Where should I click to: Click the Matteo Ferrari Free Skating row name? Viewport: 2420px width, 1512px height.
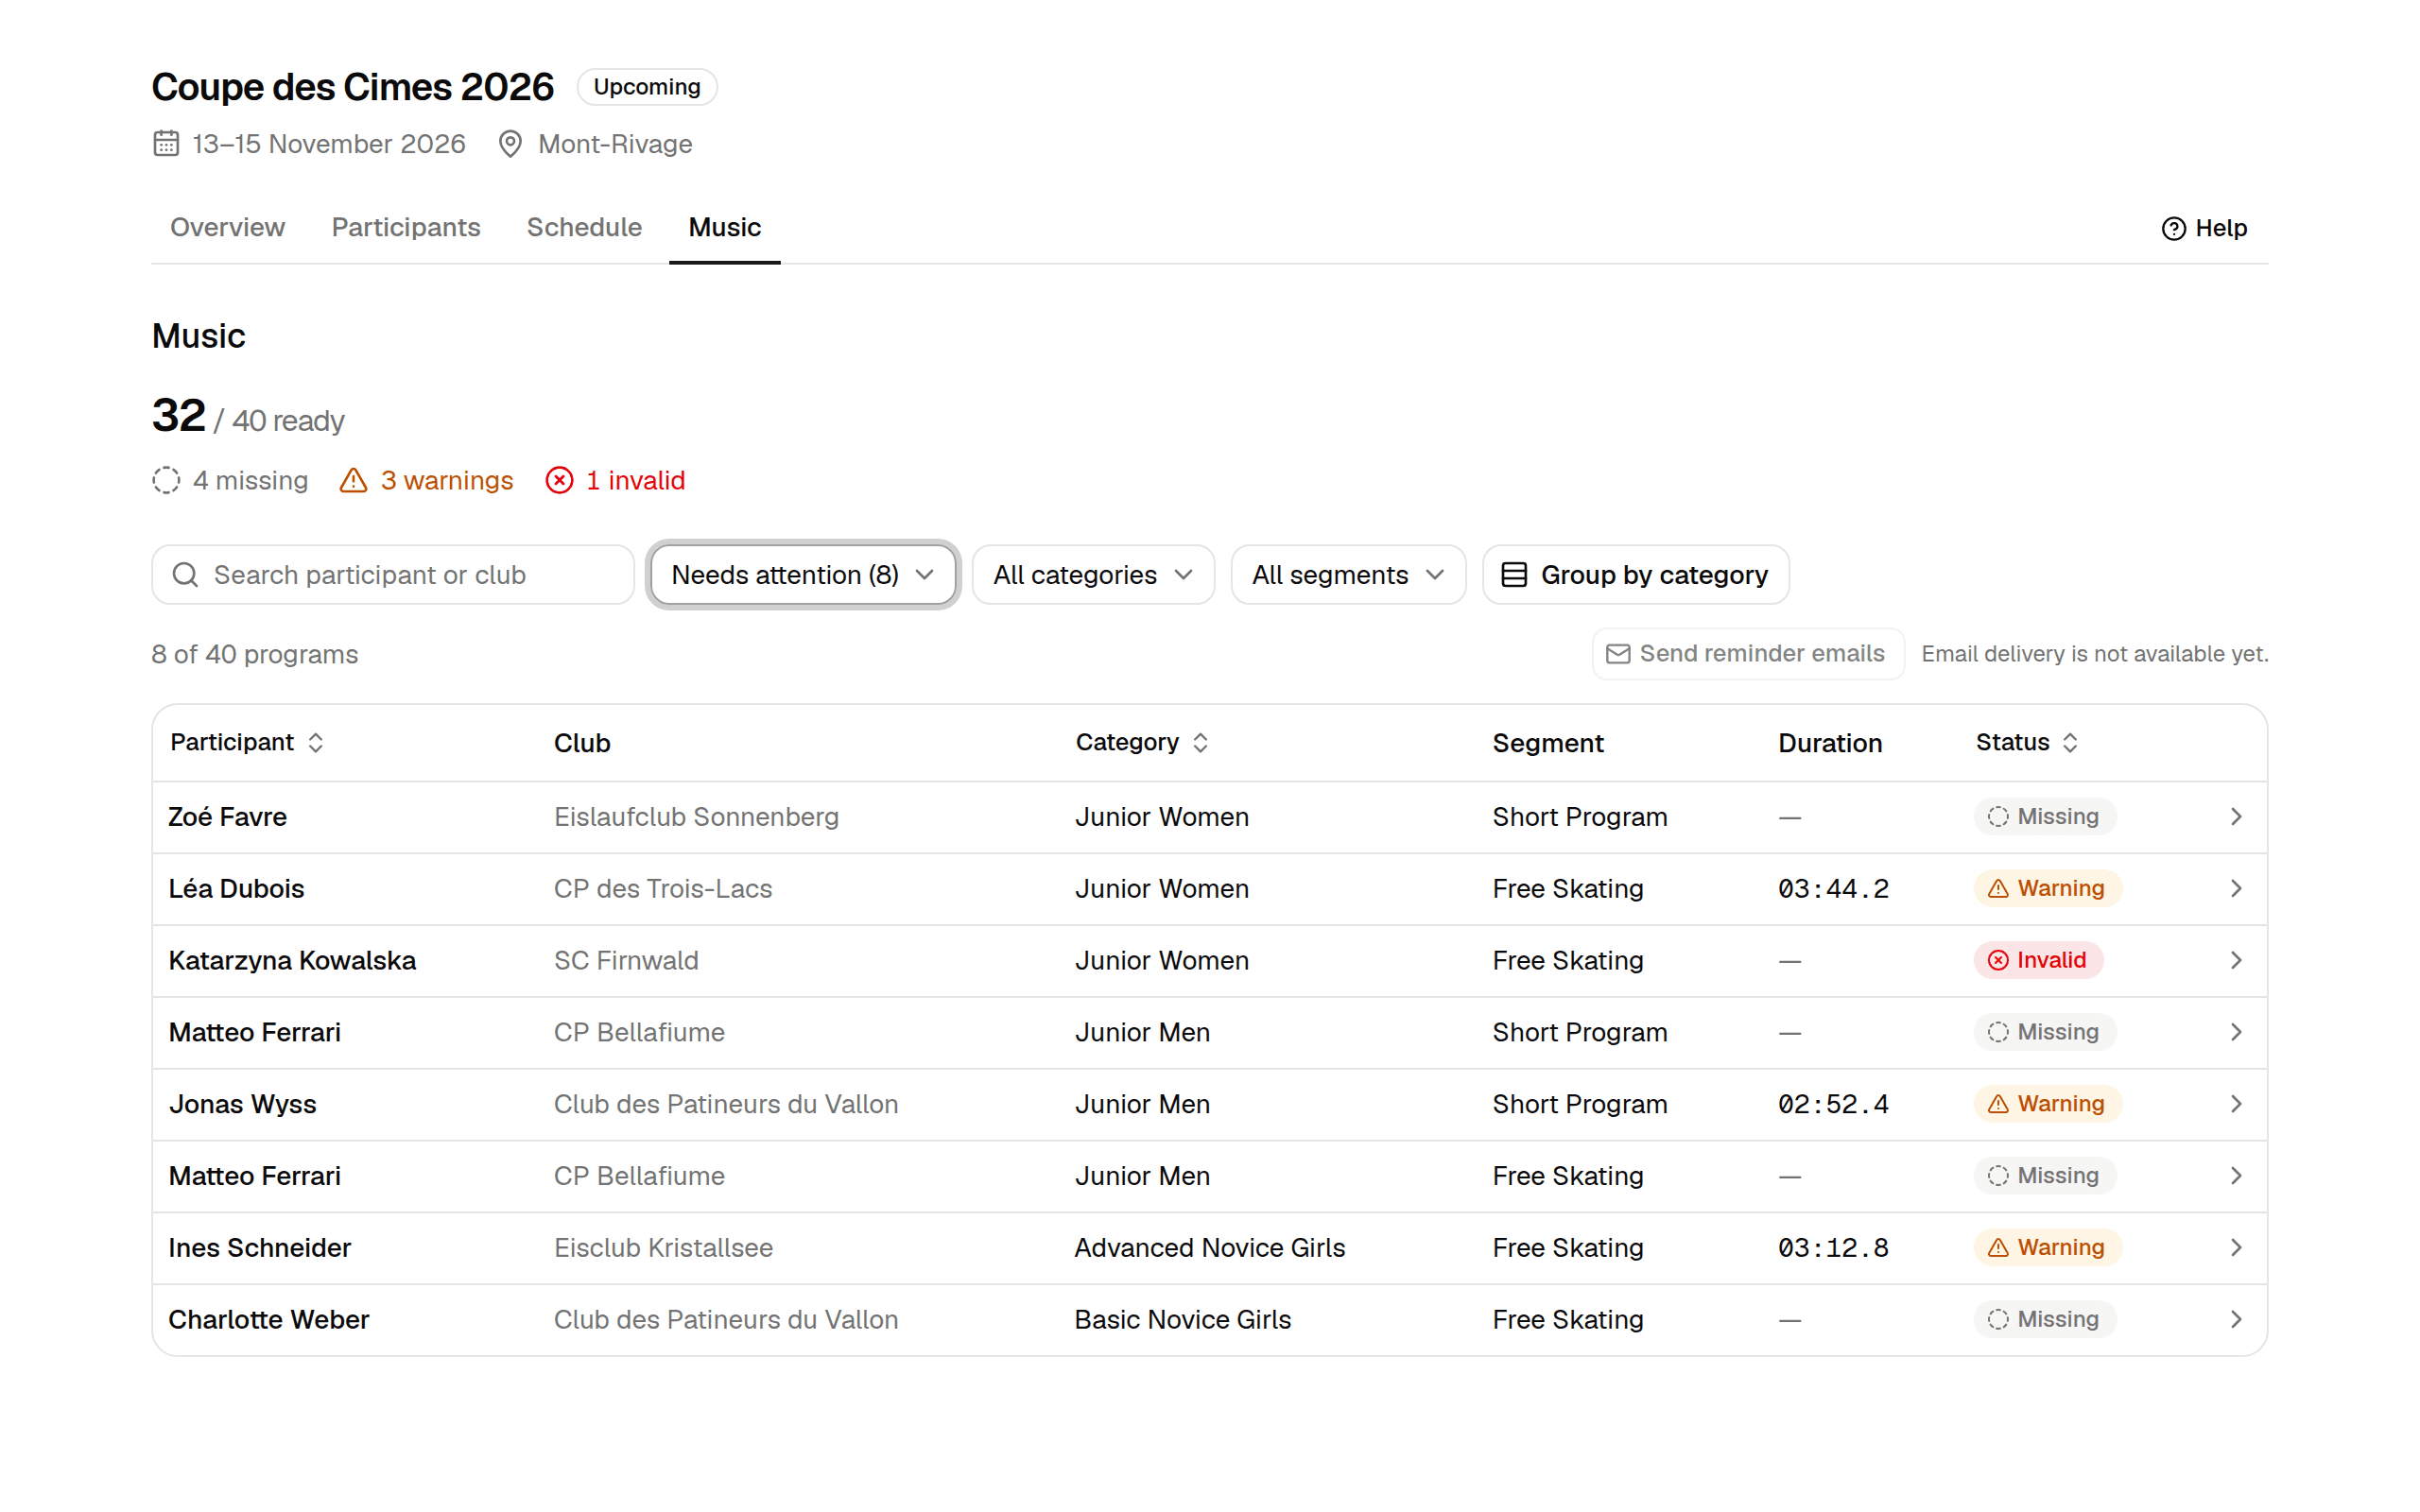click(255, 1176)
